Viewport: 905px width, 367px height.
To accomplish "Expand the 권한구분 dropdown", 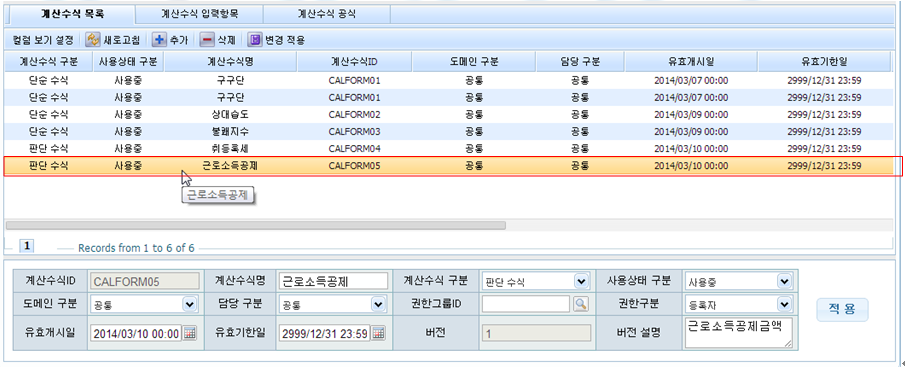I will (784, 304).
